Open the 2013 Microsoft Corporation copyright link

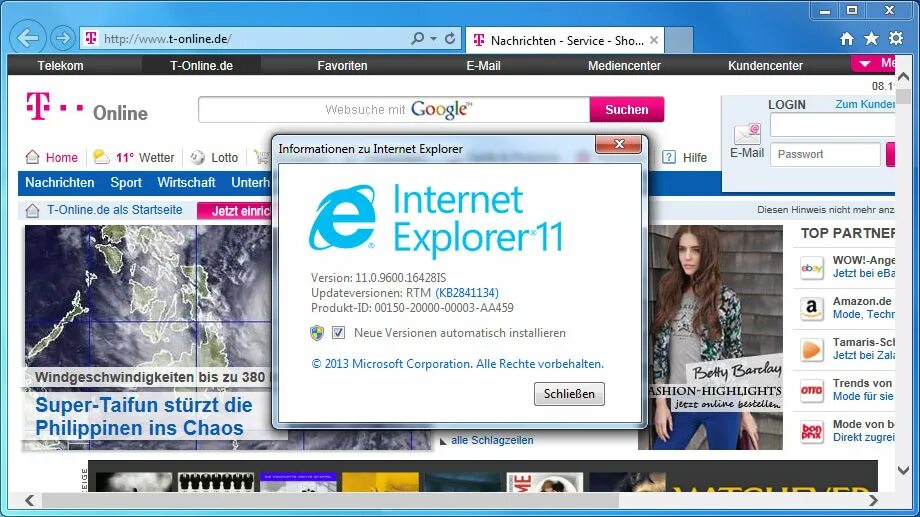point(458,364)
